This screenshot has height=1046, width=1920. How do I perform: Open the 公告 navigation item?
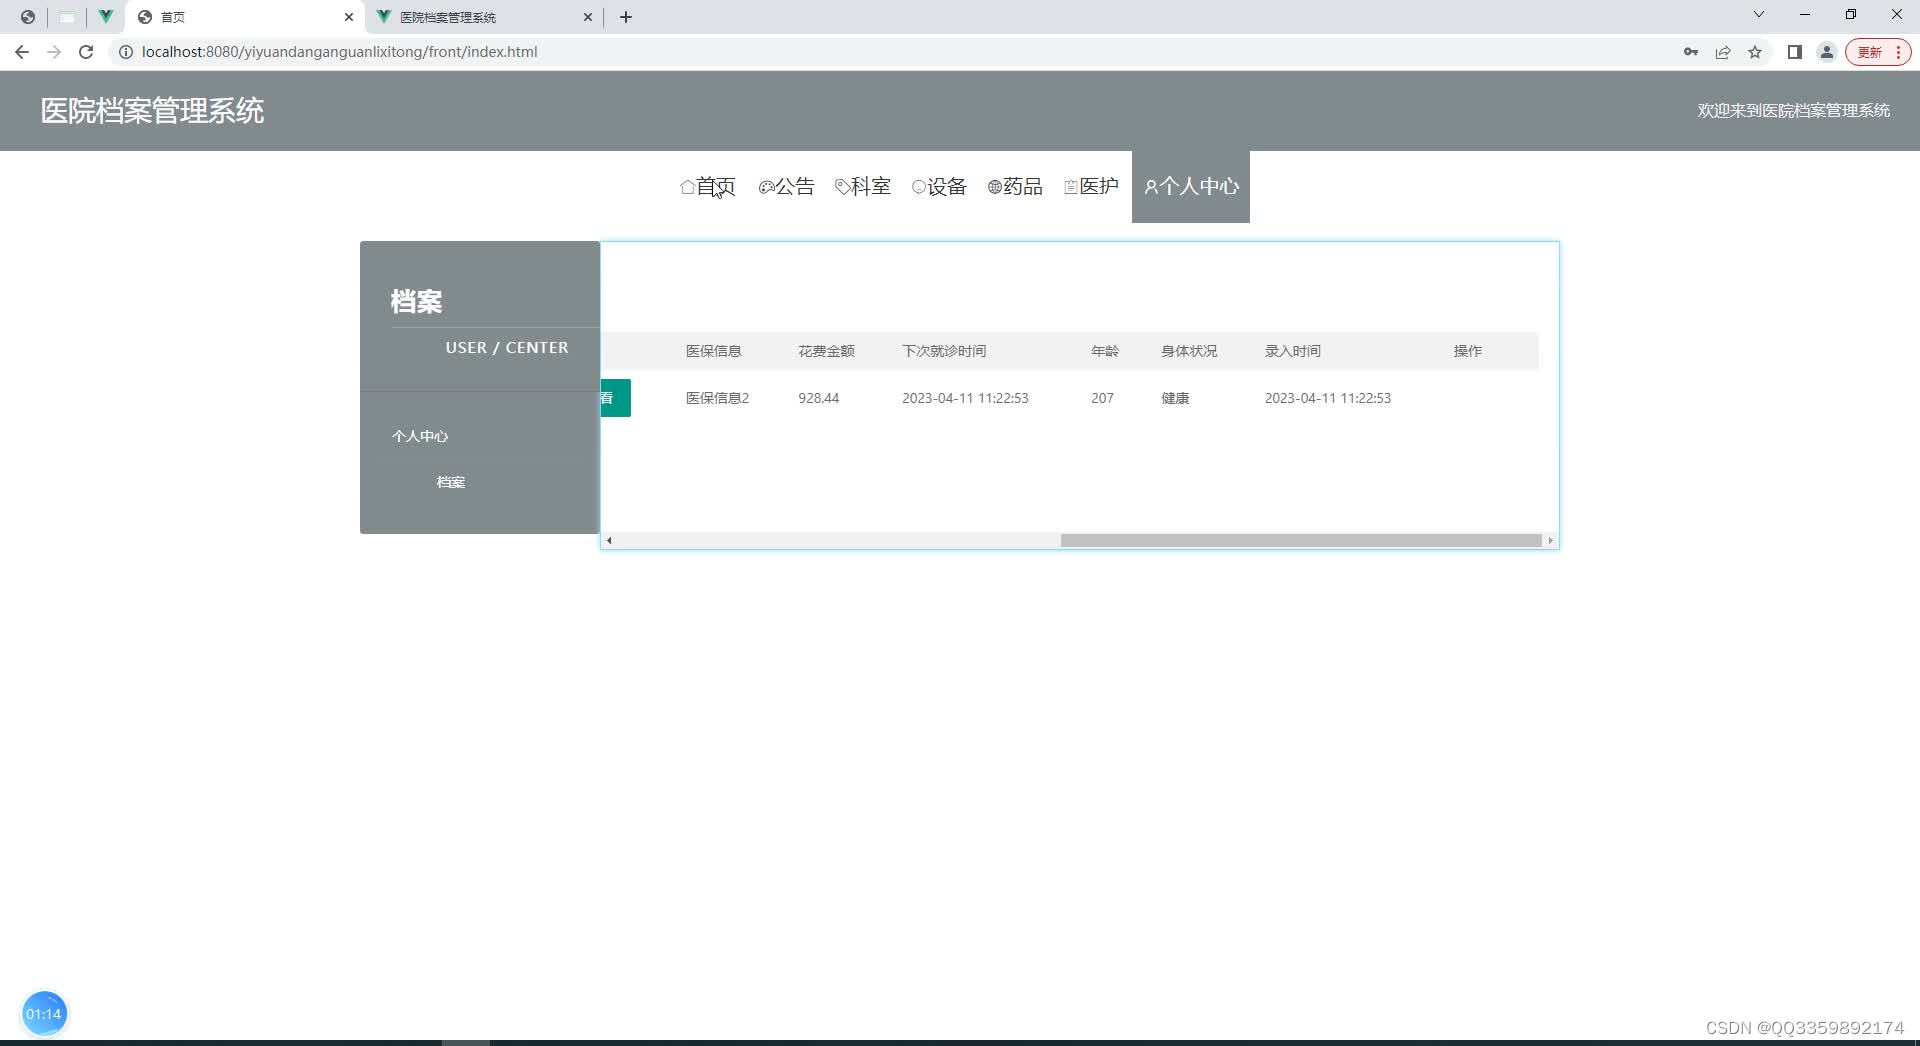coord(787,186)
